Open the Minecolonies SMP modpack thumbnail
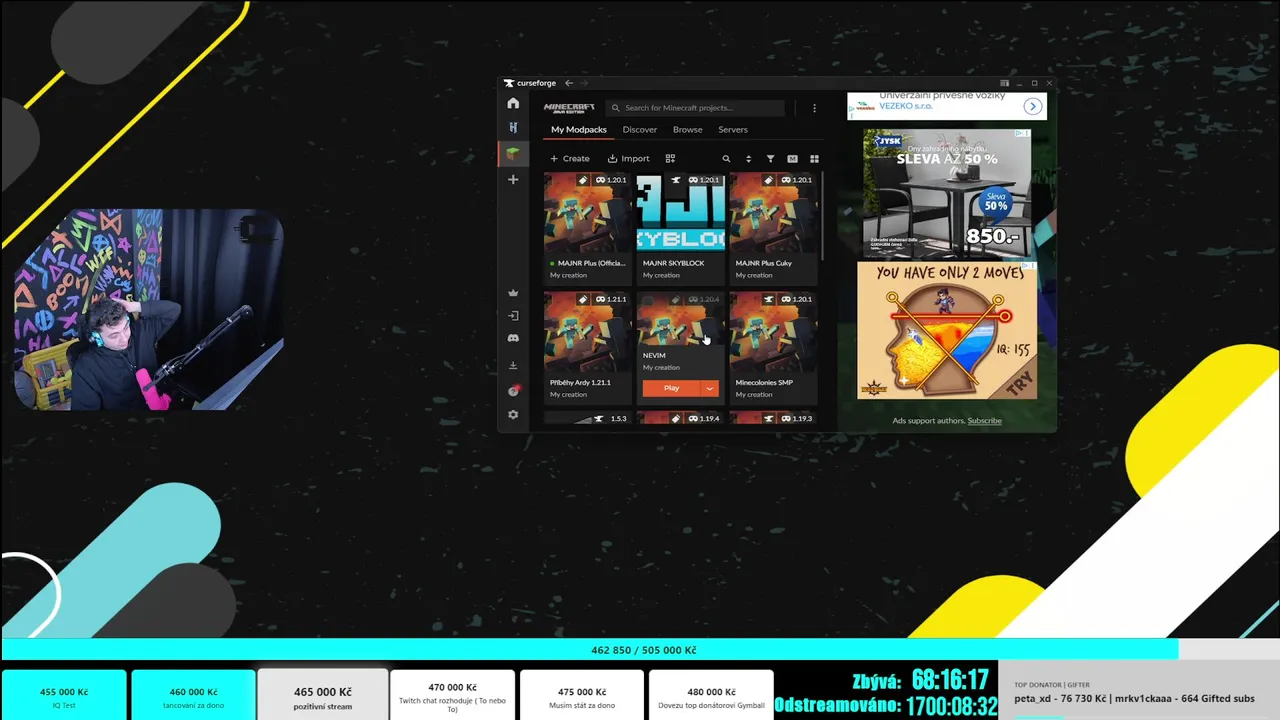 pos(773,332)
